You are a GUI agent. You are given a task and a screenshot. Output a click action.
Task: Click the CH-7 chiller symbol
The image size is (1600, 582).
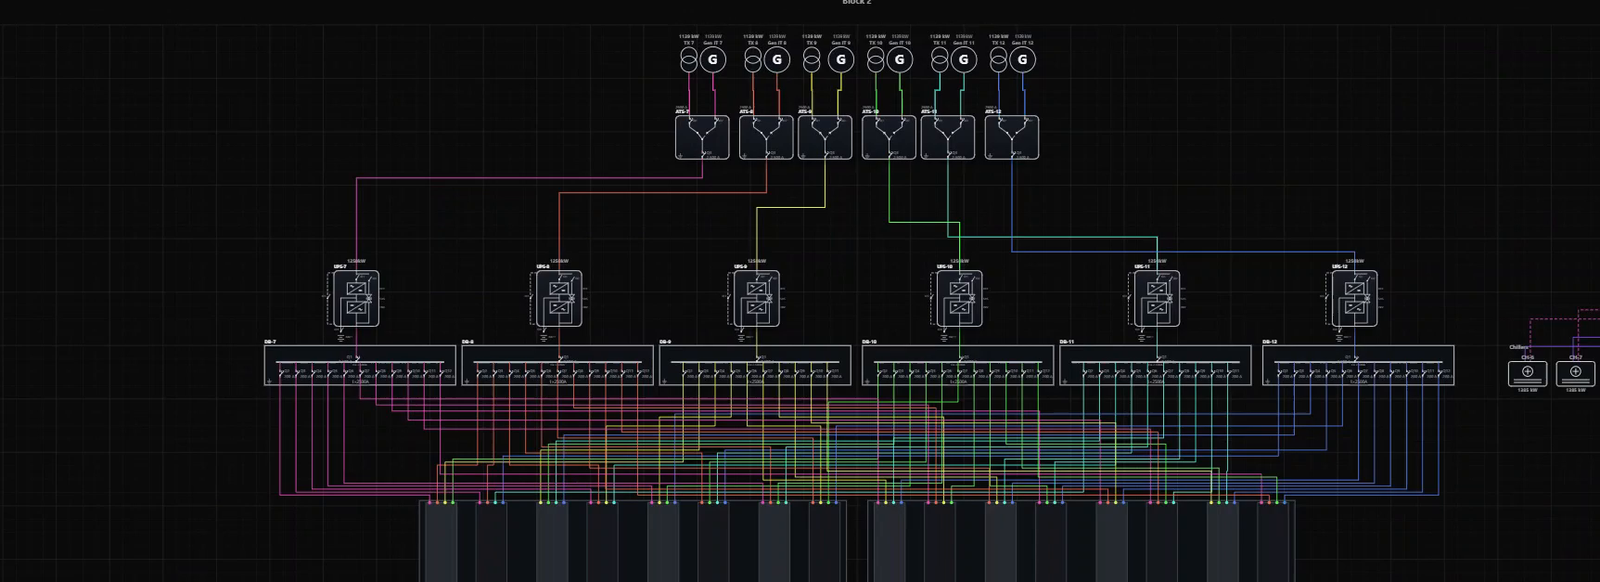pyautogui.click(x=1576, y=373)
